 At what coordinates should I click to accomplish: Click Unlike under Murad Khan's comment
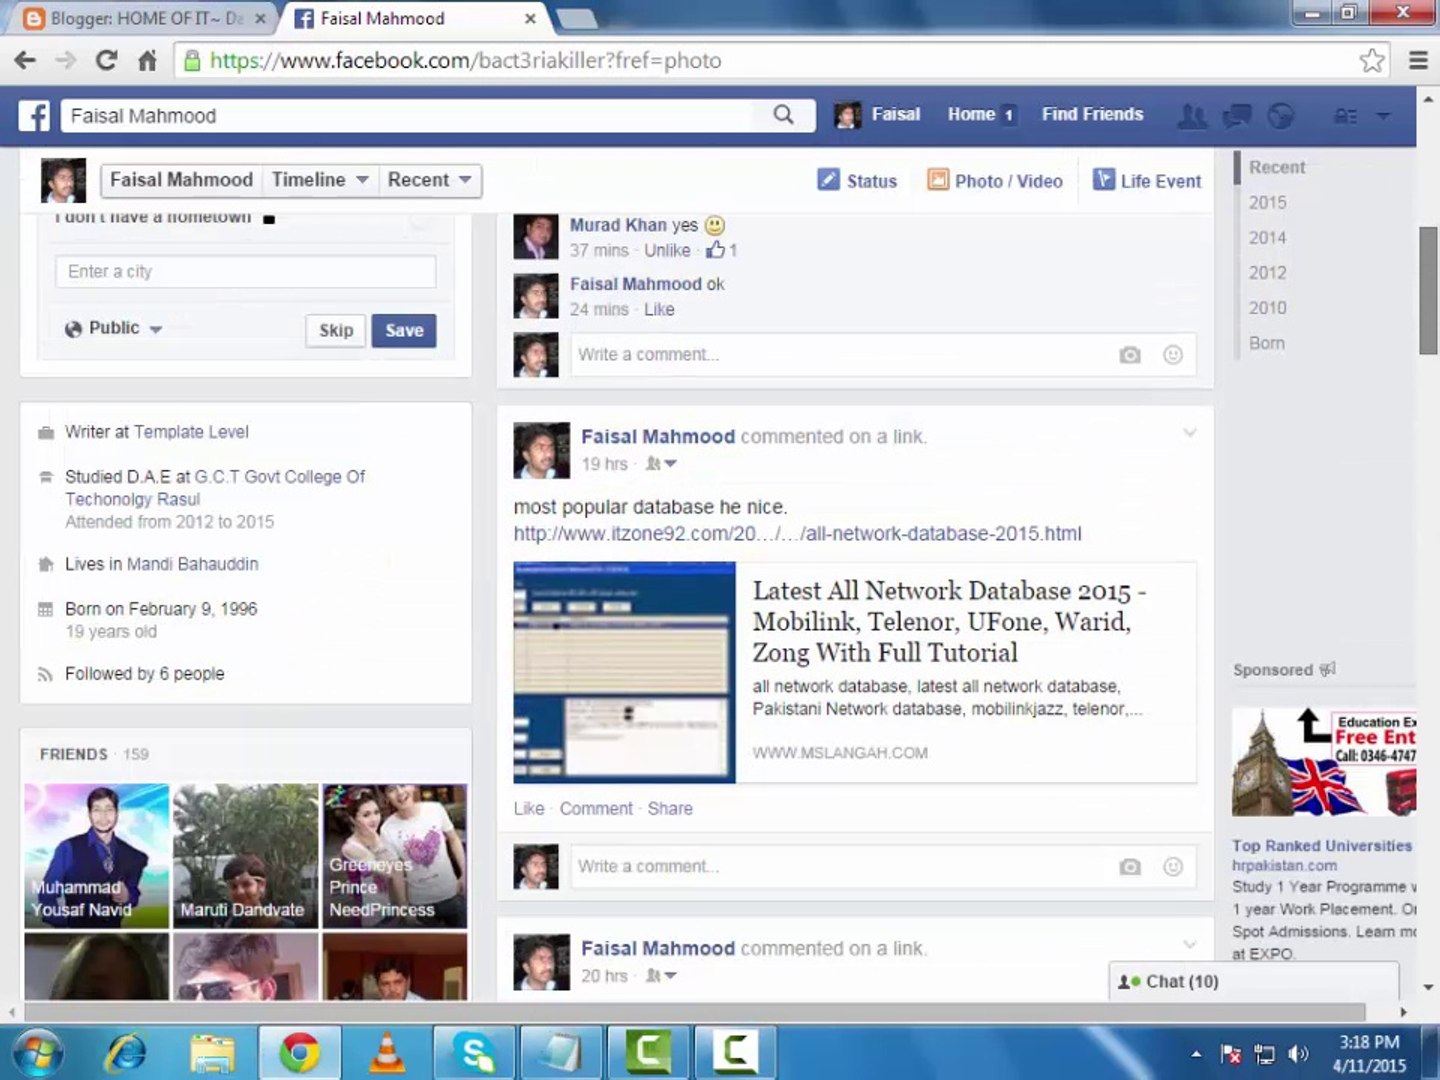click(x=667, y=250)
